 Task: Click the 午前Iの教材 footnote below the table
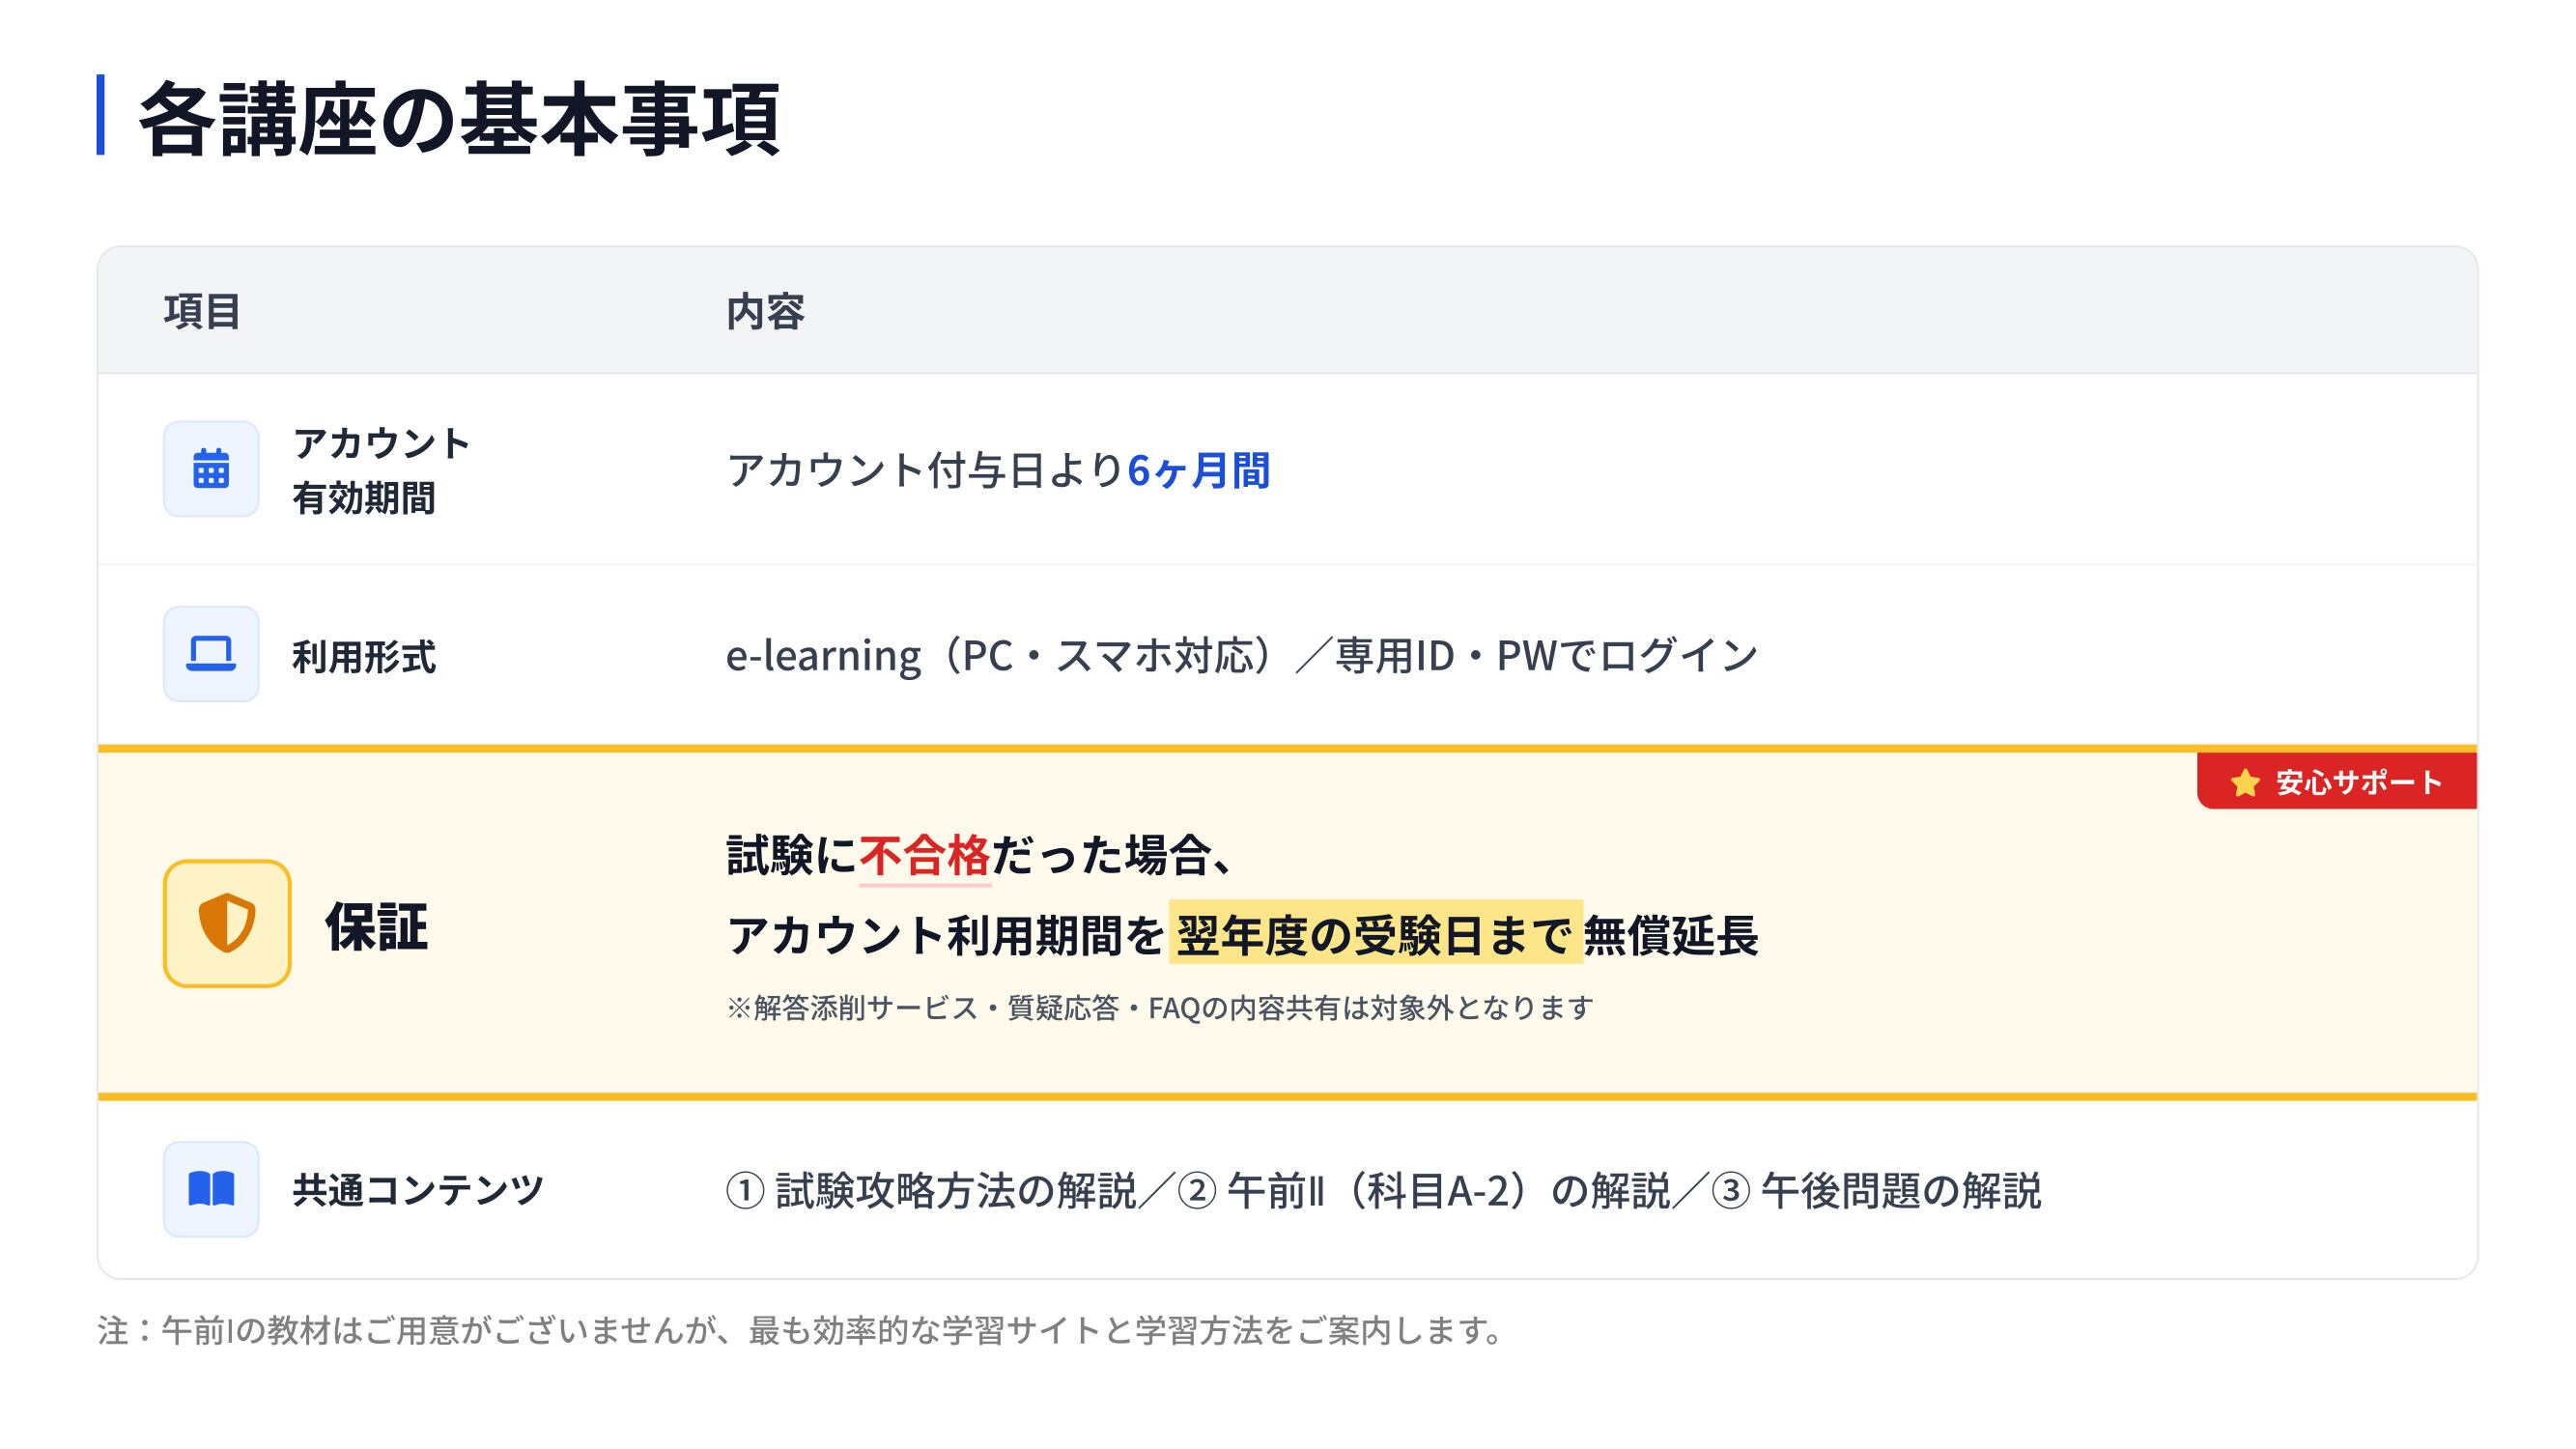point(800,1331)
